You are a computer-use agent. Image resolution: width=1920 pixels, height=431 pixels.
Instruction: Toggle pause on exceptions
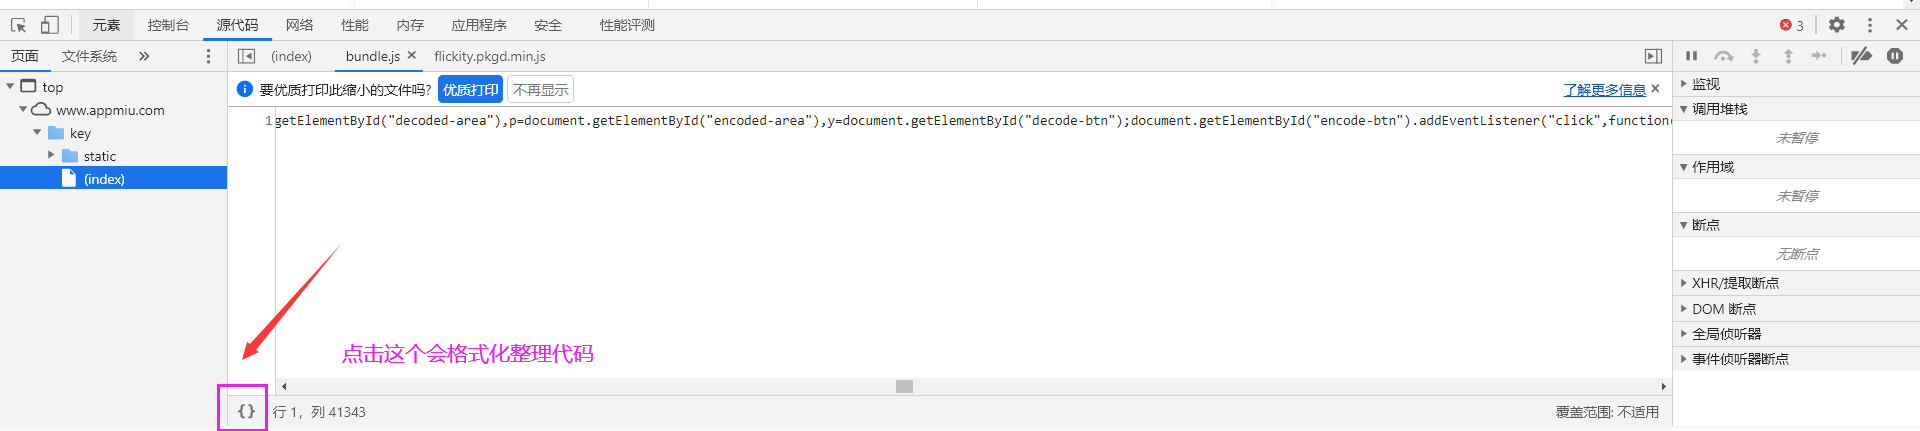pyautogui.click(x=1895, y=56)
